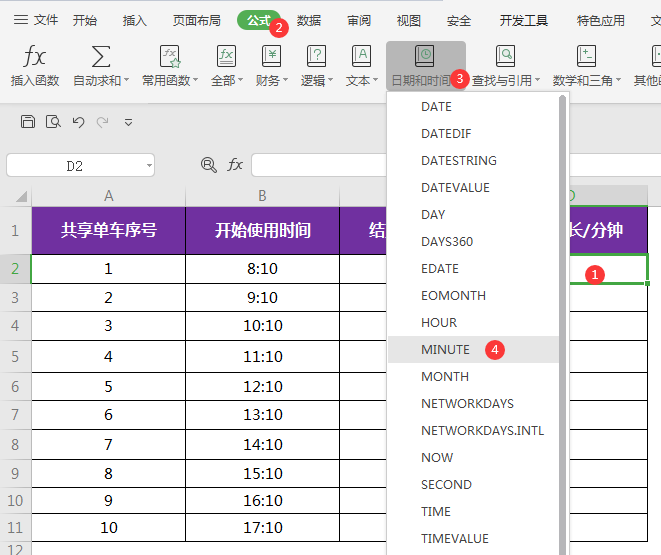Open the Common Functions (常用函数) icon
Viewport: 661px width, 555px height.
pyautogui.click(x=169, y=56)
